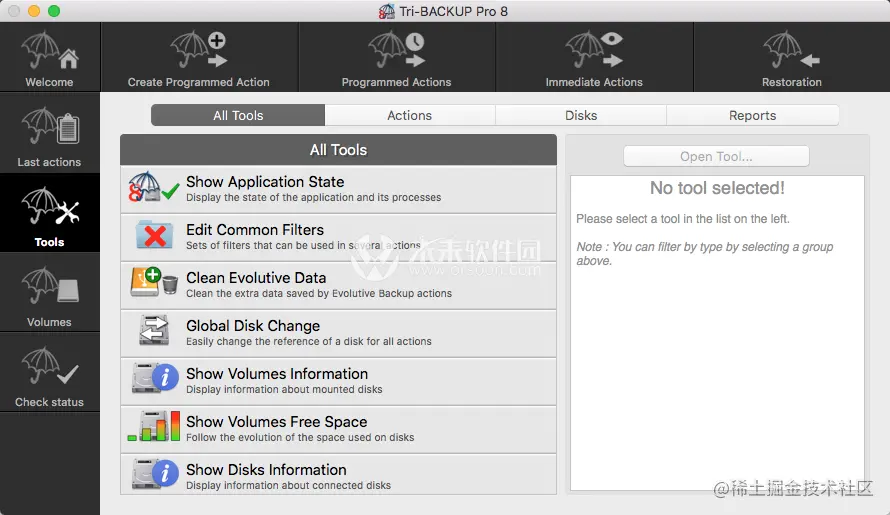Select the 'Show Disks Information' title text
890x515 pixels.
point(266,470)
